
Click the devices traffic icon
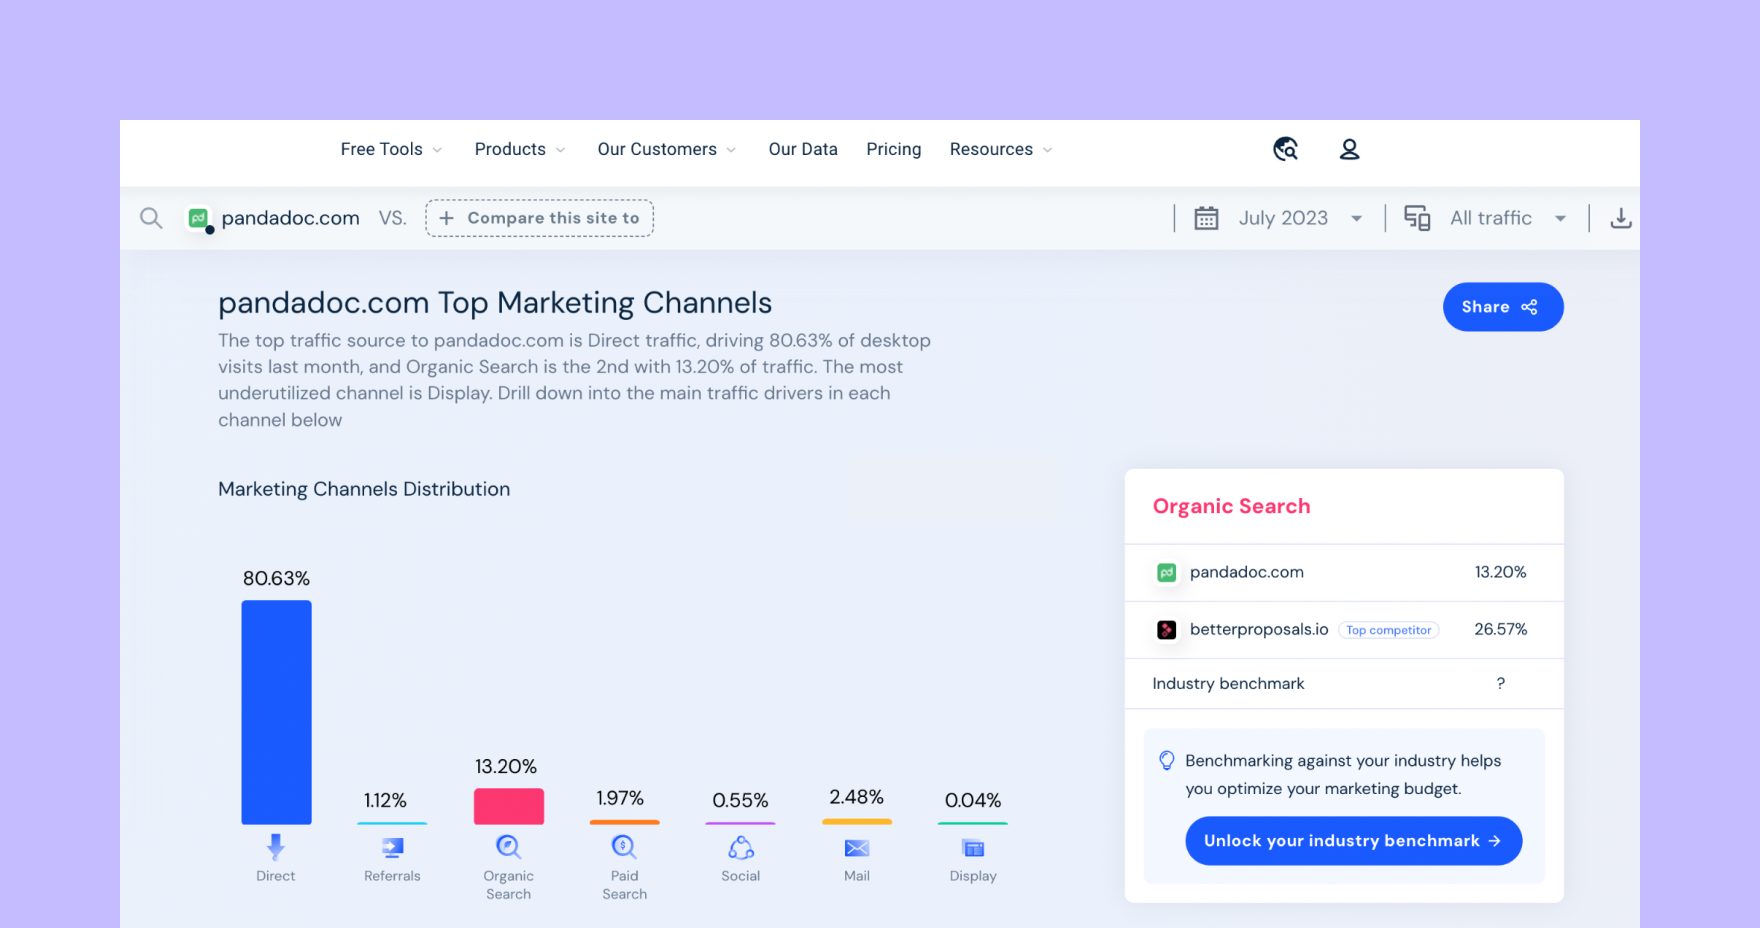[x=1417, y=218]
